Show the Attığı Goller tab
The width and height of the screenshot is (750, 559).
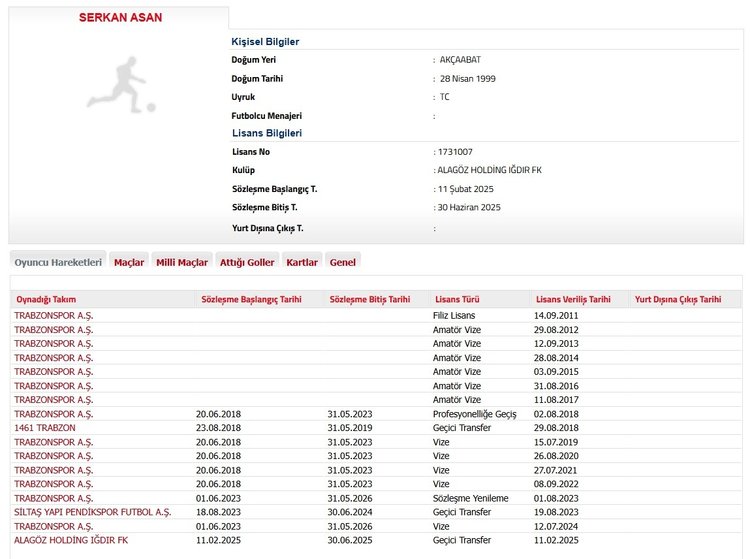tap(247, 262)
